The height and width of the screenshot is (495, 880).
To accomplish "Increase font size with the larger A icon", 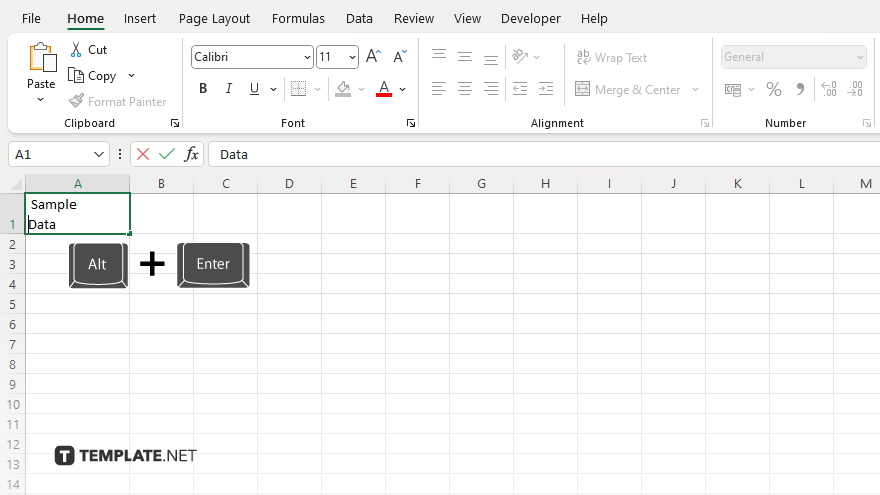I will pyautogui.click(x=373, y=57).
